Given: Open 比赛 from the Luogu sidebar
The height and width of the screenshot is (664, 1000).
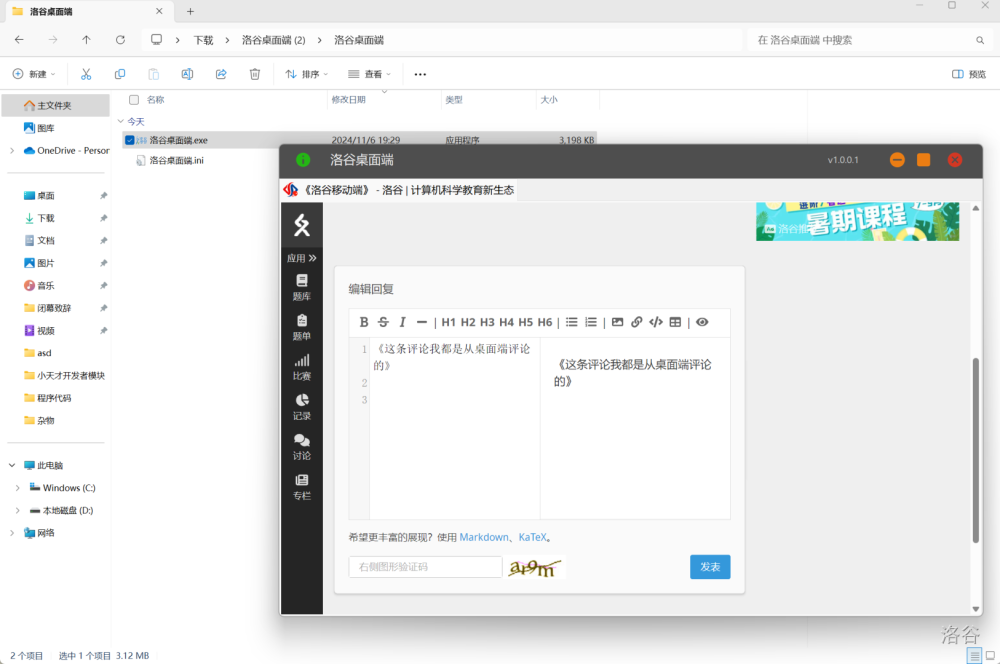Looking at the screenshot, I should (302, 366).
